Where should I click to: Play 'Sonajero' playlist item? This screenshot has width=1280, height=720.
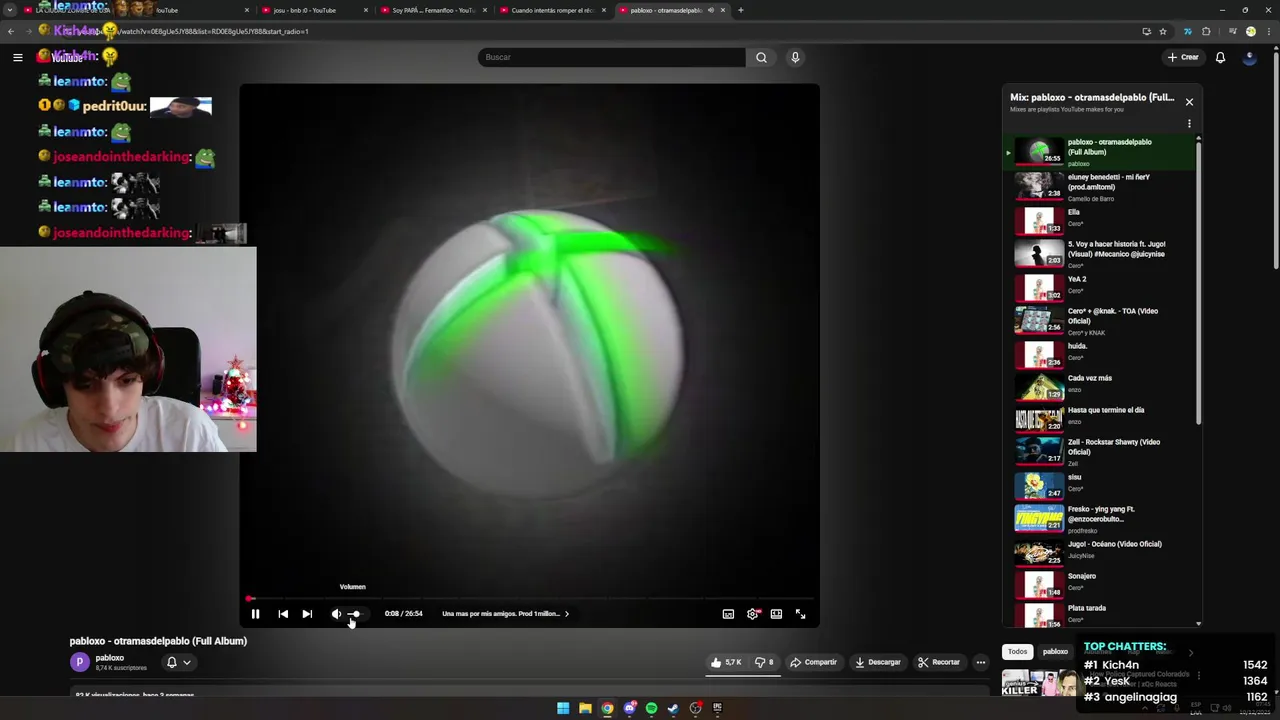pyautogui.click(x=1100, y=584)
